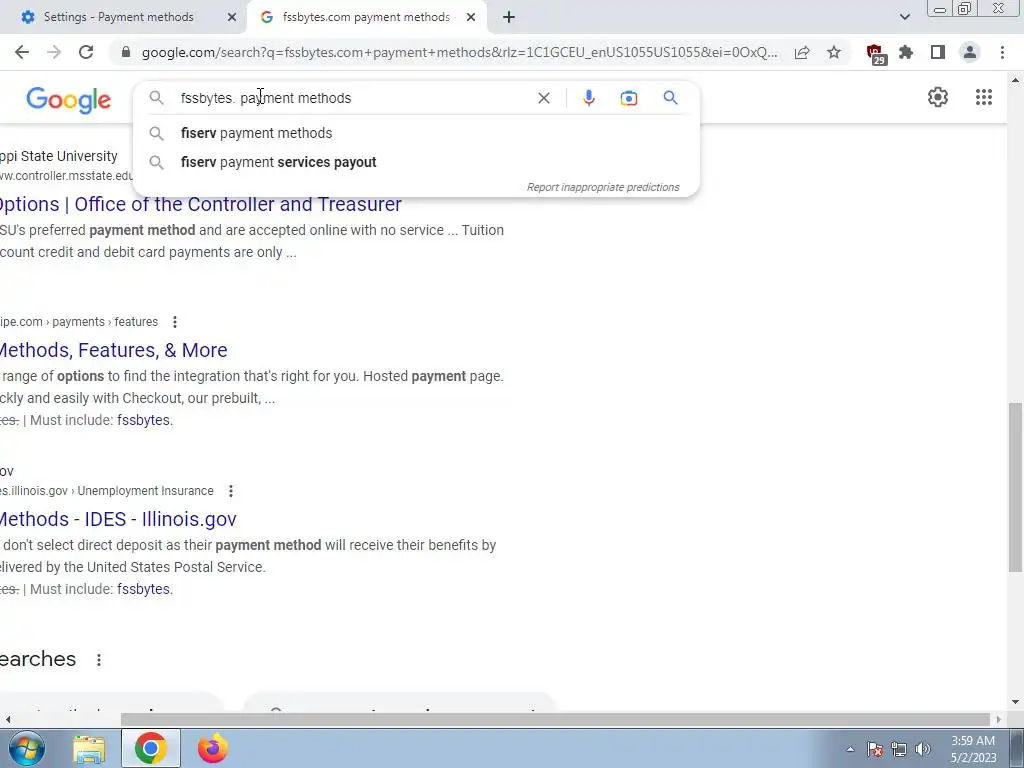Open the Chrome profile avatar
Image resolution: width=1024 pixels, height=768 pixels.
[970, 52]
